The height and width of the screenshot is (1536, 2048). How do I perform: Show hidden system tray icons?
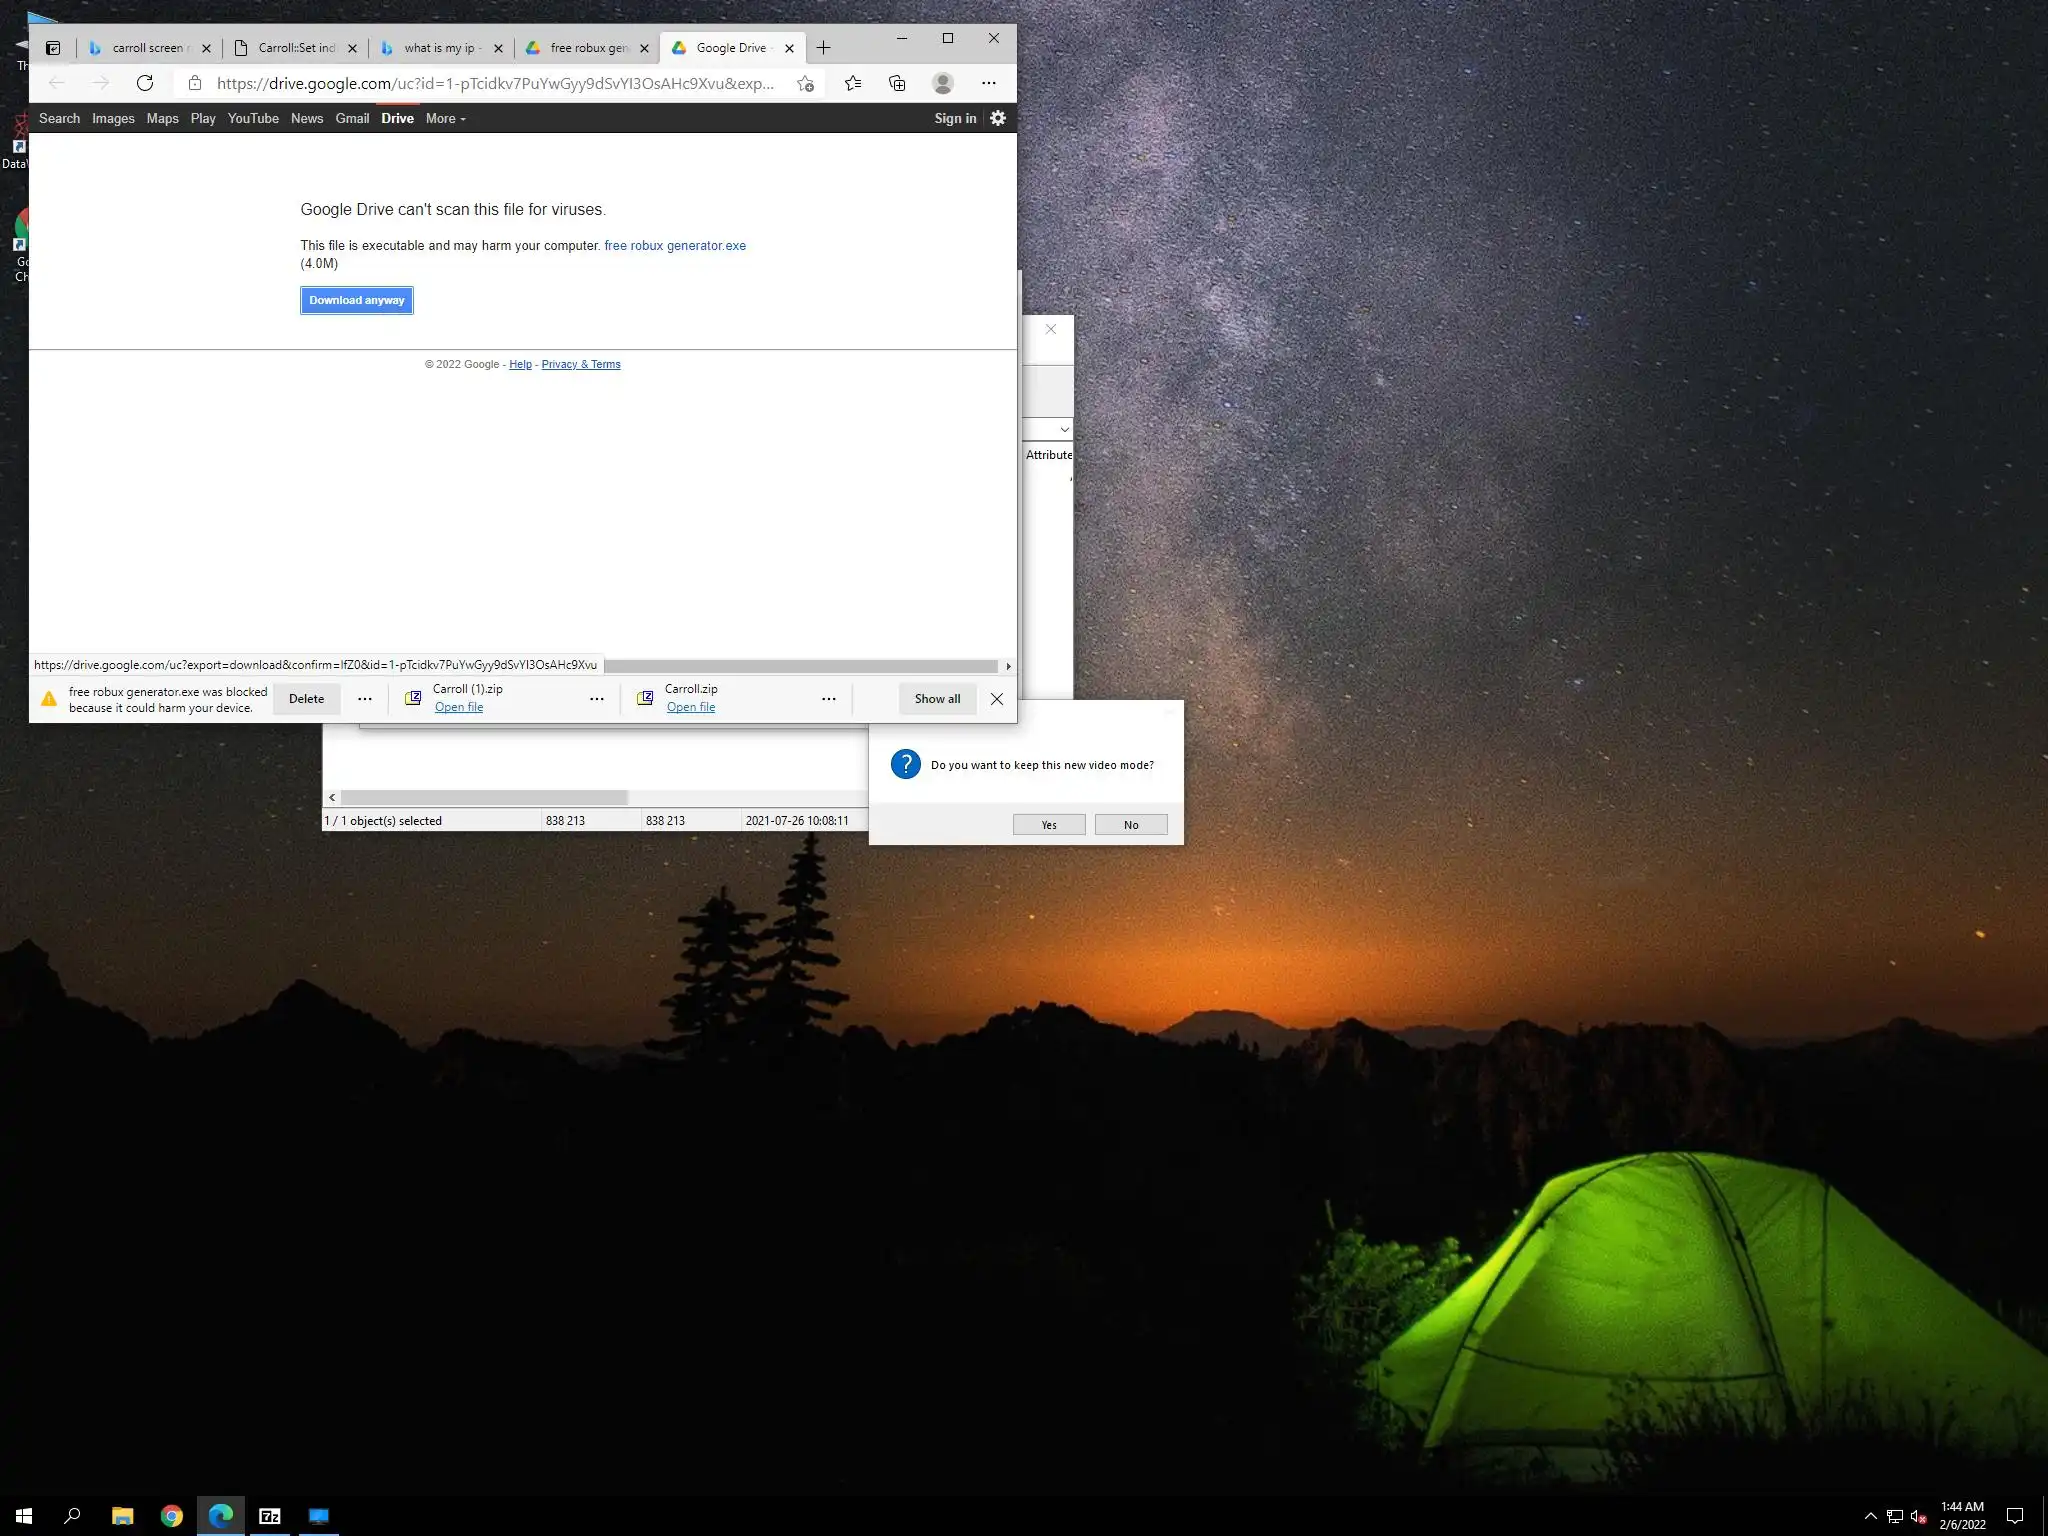(1870, 1516)
